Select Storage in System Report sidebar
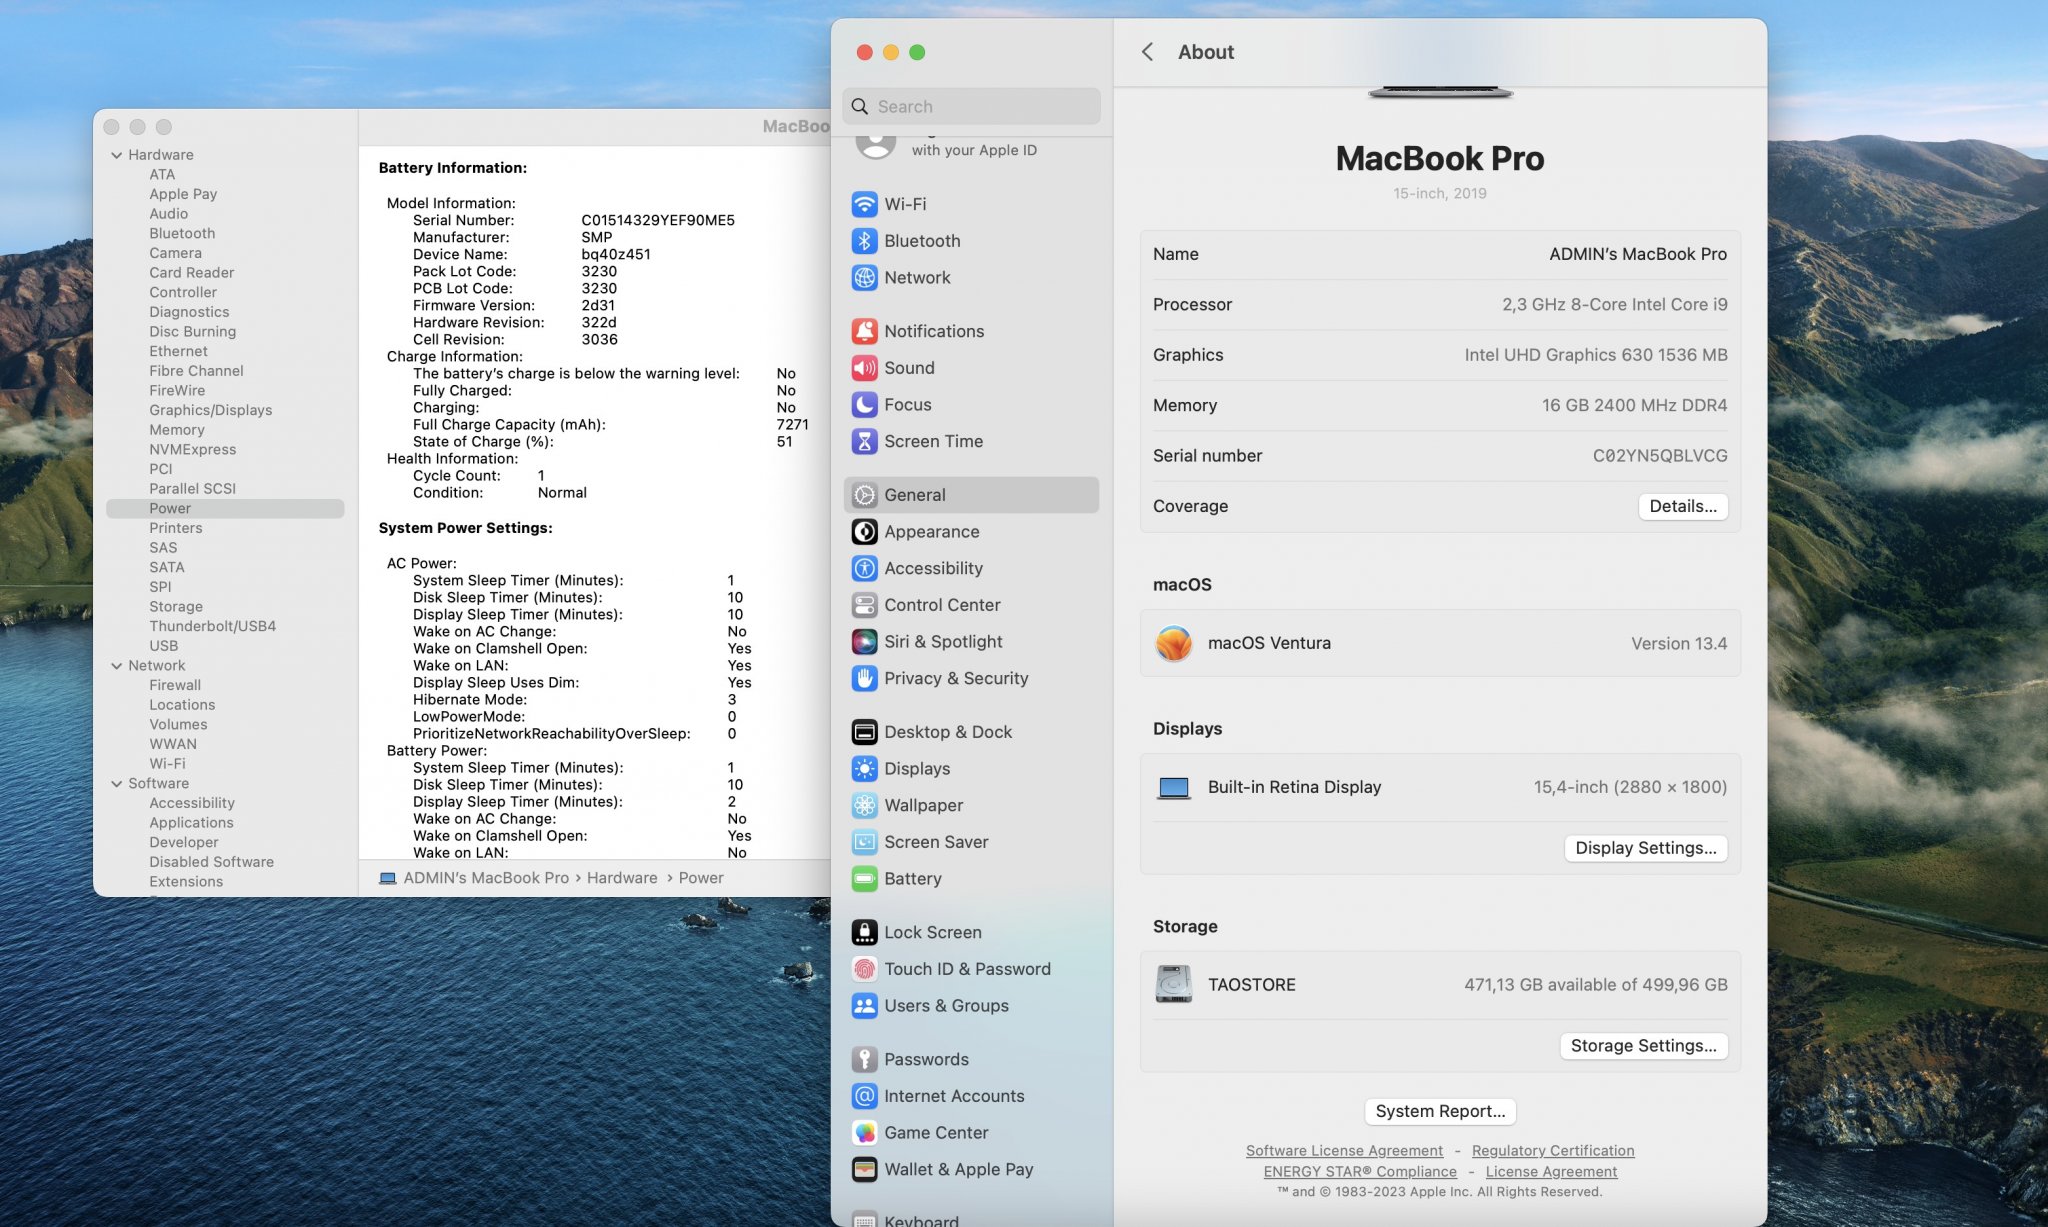Screen dimensions: 2048x1227 [x=176, y=607]
